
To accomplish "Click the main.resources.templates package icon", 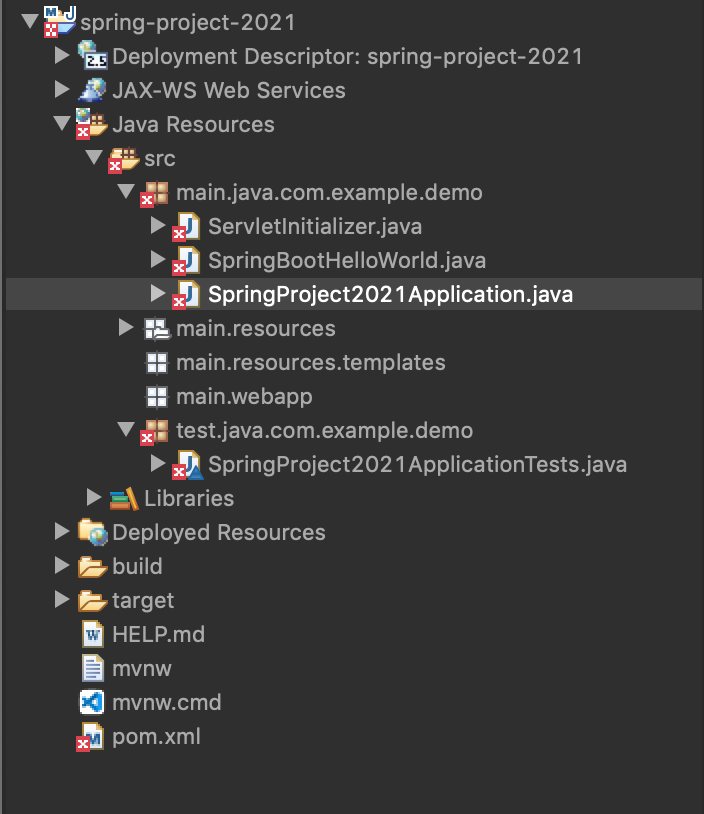I will pos(156,363).
